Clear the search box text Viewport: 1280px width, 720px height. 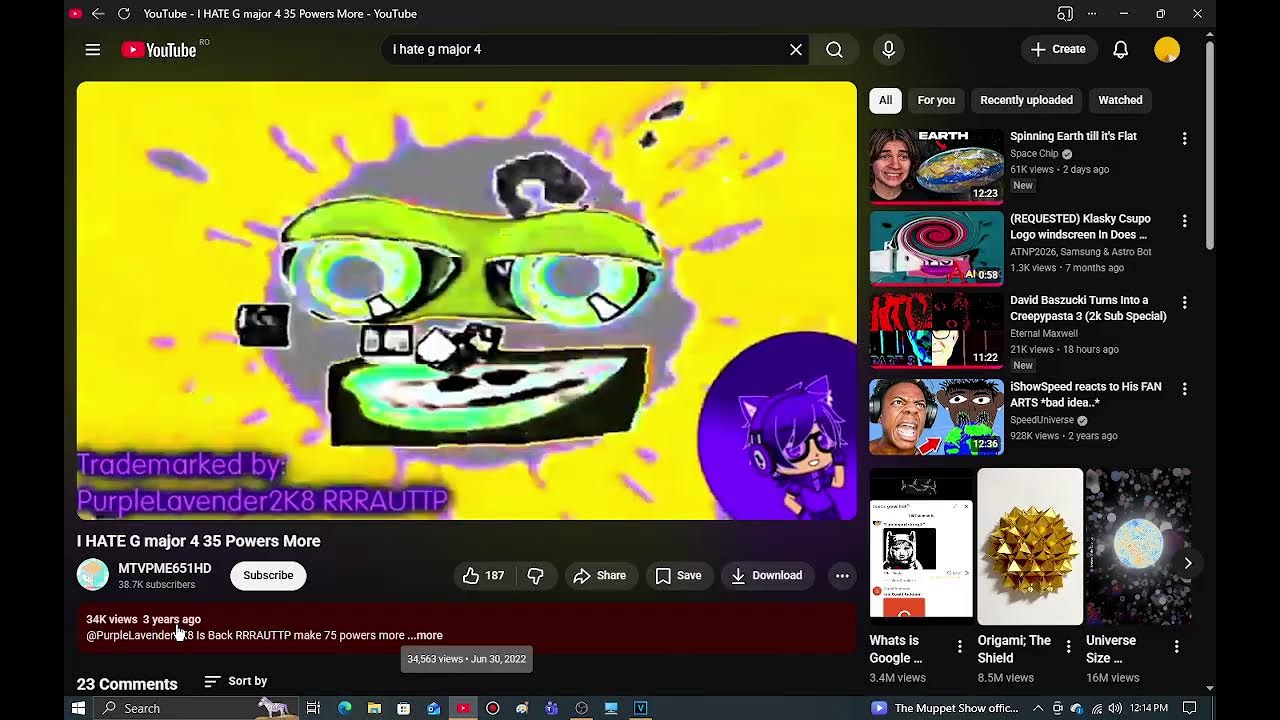coord(796,49)
